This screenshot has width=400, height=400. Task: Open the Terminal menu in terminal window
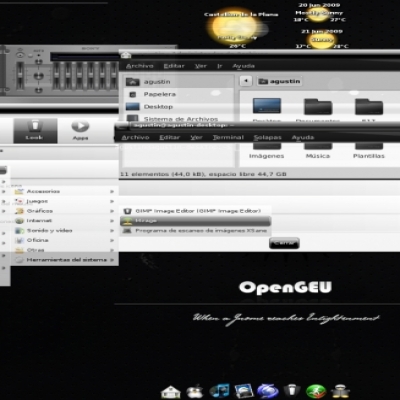pyautogui.click(x=228, y=137)
